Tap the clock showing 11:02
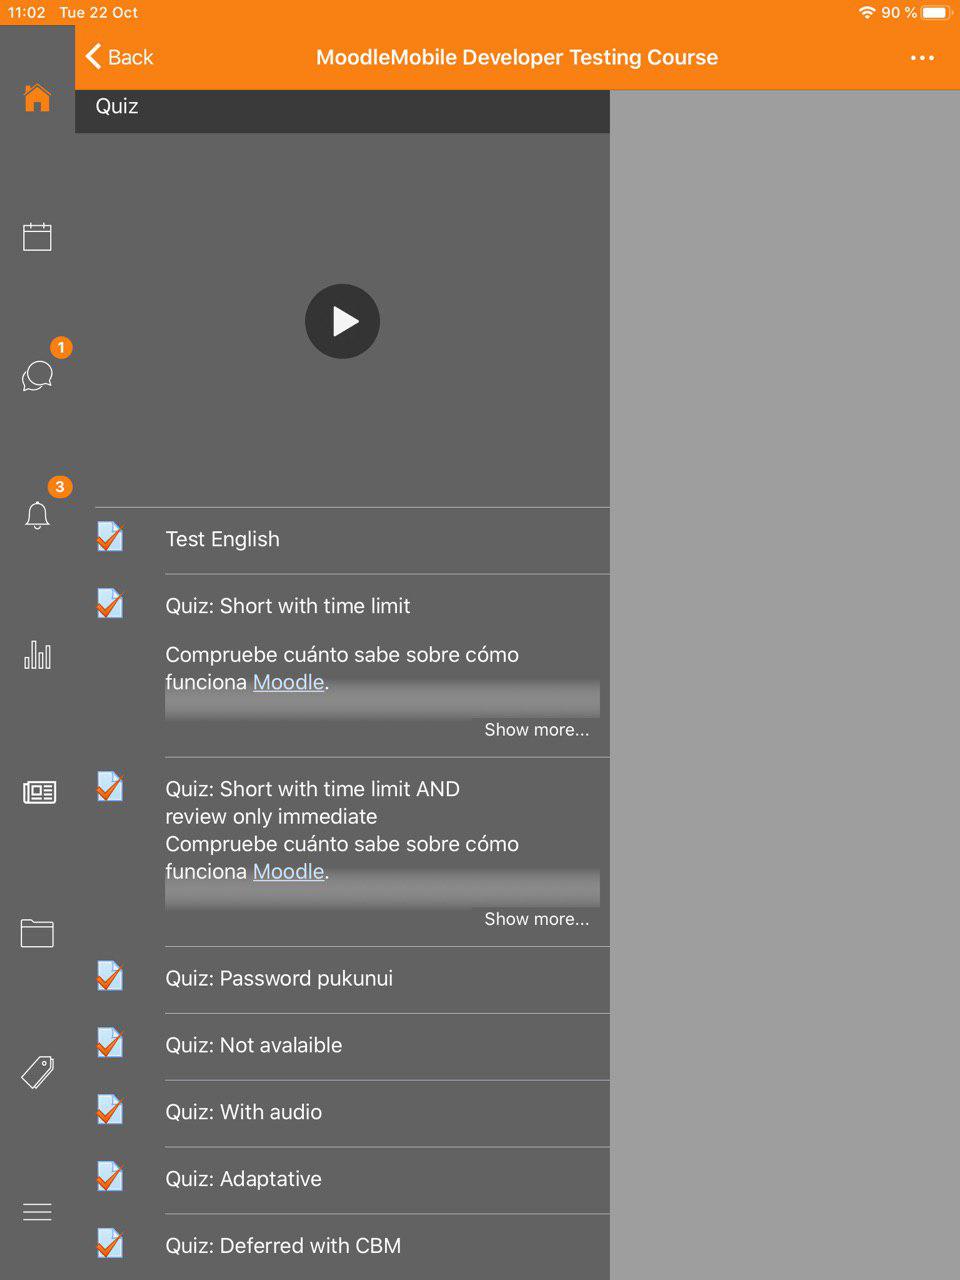Viewport: 960px width, 1280px height. click(27, 13)
